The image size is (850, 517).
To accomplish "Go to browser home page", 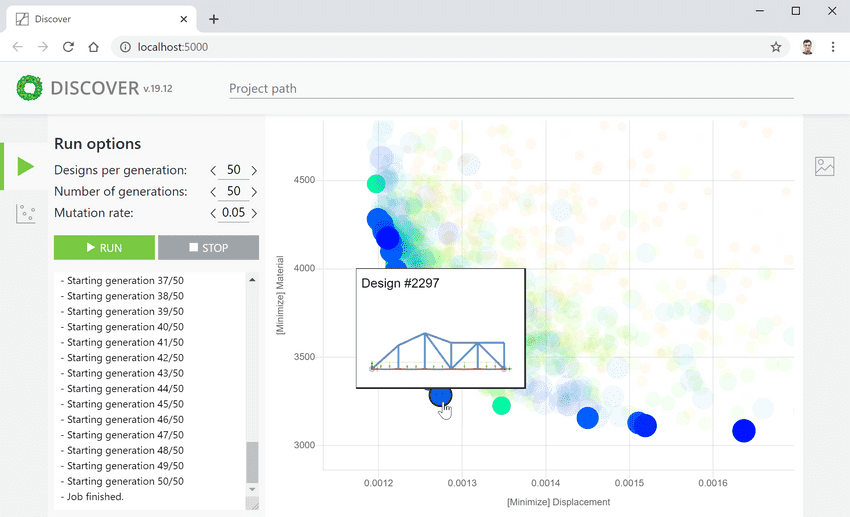I will pos(93,47).
